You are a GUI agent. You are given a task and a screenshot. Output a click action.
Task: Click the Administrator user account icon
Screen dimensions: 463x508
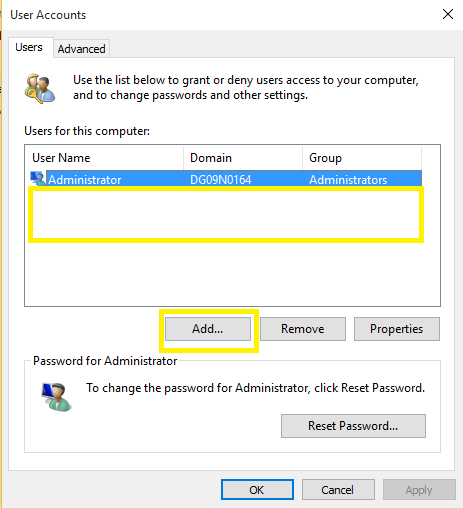38,179
